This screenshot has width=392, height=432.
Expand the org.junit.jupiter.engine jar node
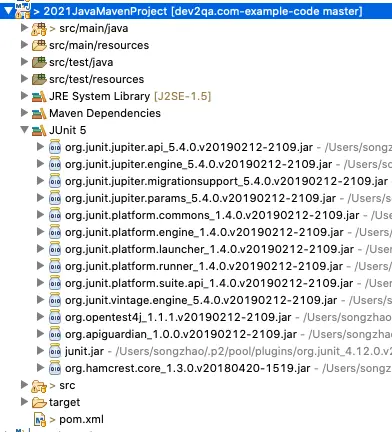[40, 163]
